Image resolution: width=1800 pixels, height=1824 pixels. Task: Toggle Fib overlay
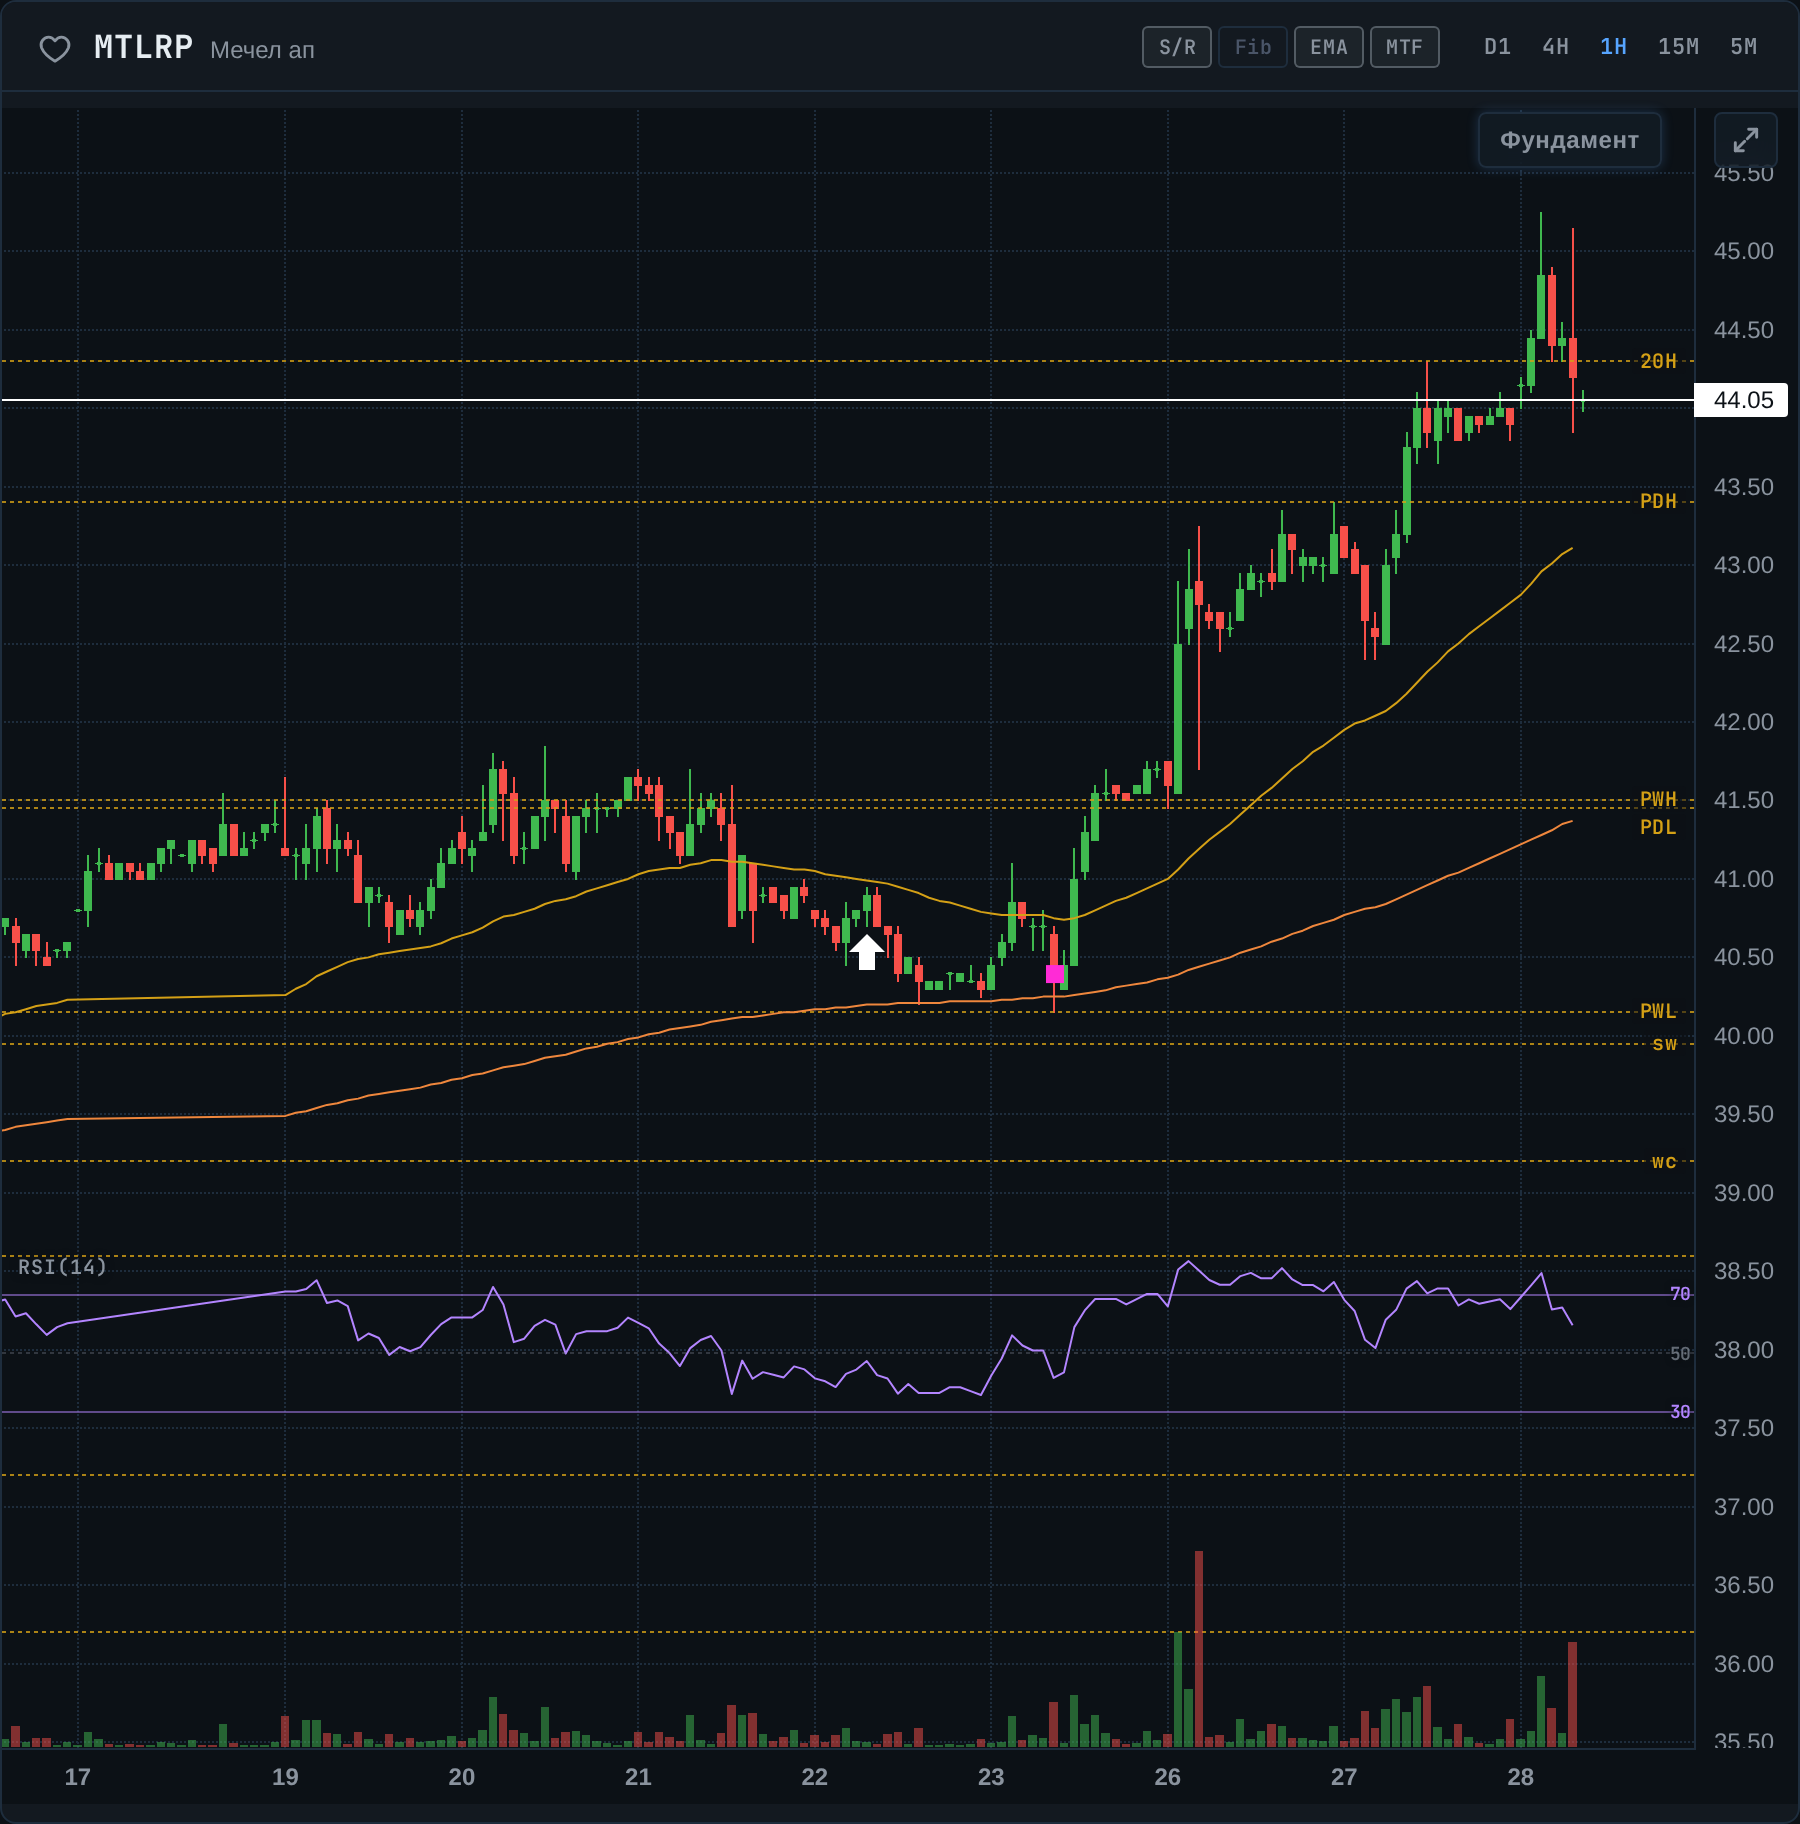[1253, 47]
